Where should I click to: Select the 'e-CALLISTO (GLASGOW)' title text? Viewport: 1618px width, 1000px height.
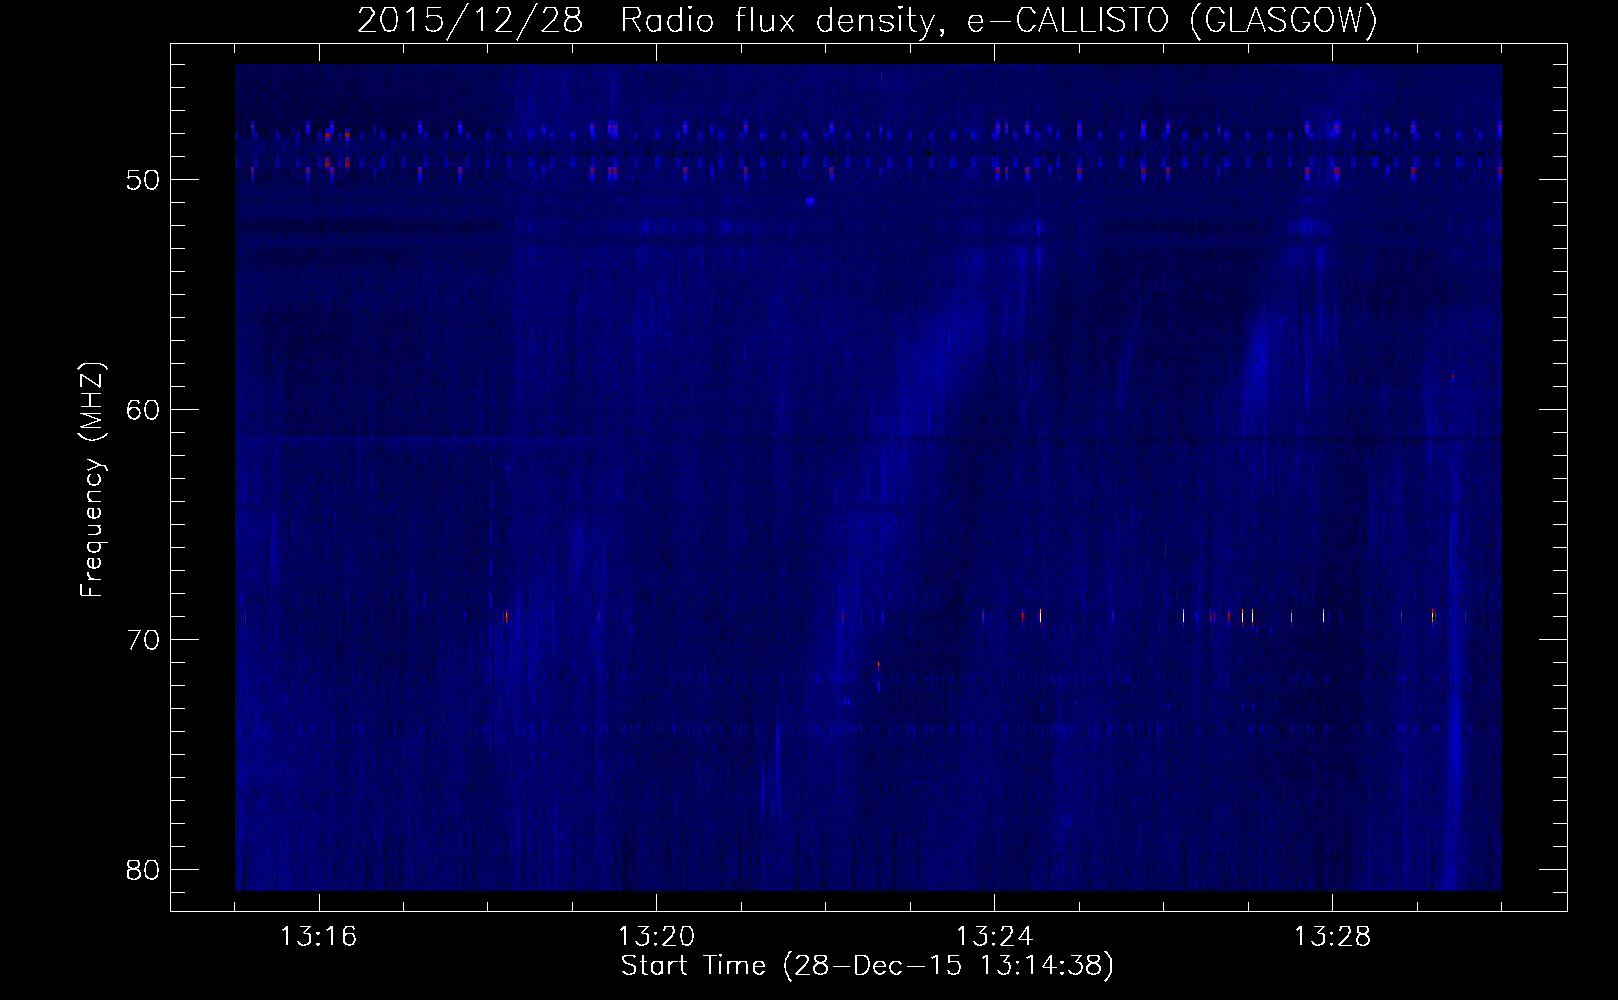pos(1172,20)
